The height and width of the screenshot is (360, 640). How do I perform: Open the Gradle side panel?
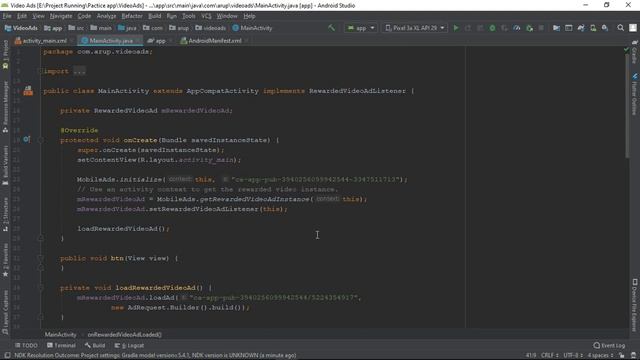(634, 52)
